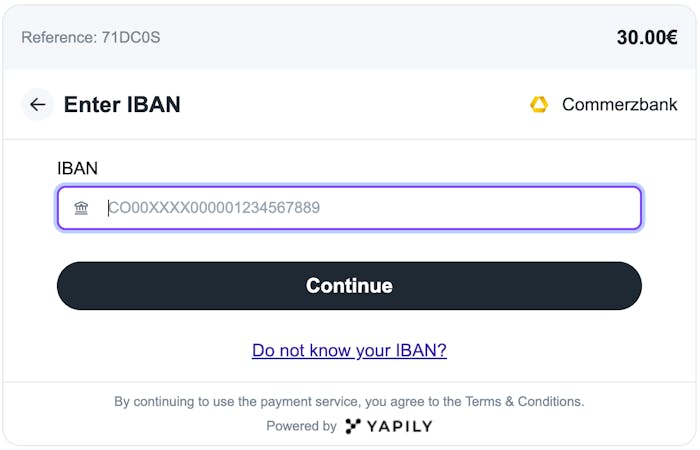Click the bank building icon inside IBAN field
Viewport: 700px width, 450px height.
click(81, 208)
